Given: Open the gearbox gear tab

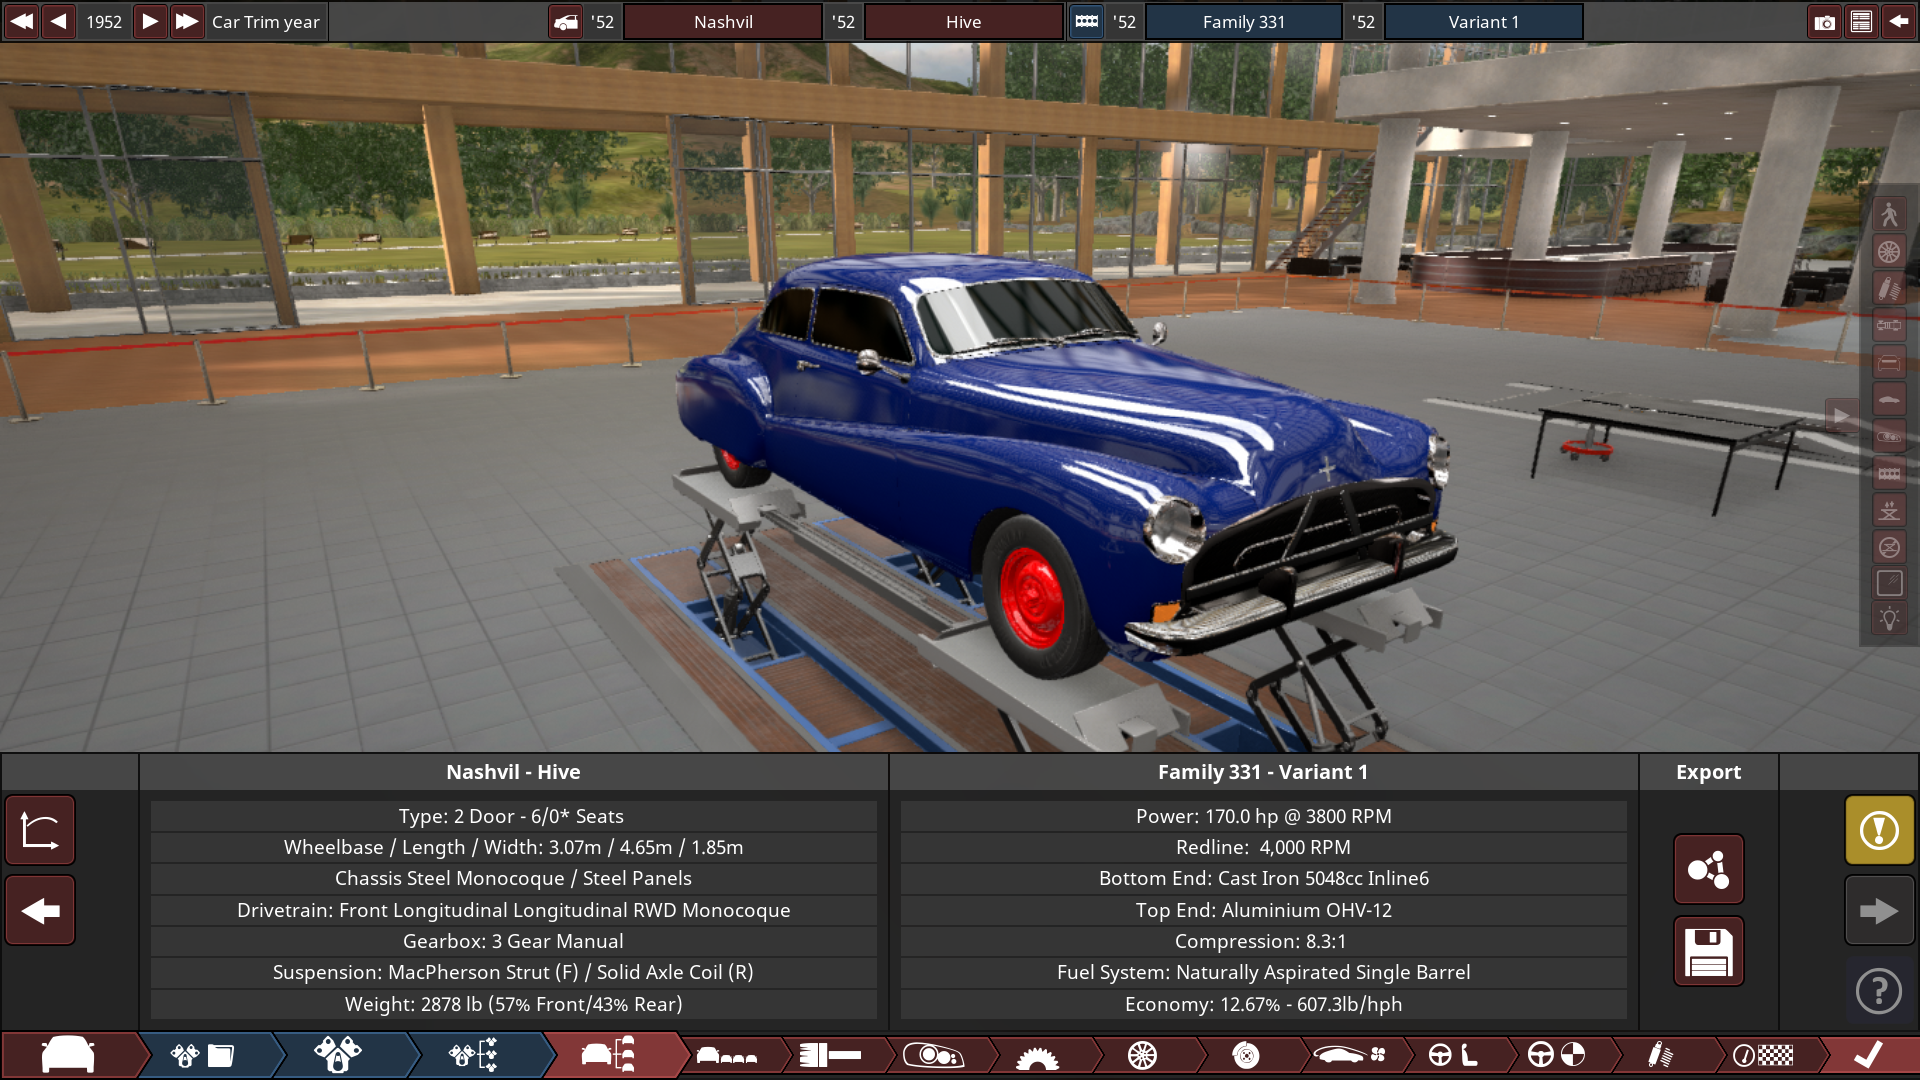Looking at the screenshot, I should (x=1037, y=1055).
